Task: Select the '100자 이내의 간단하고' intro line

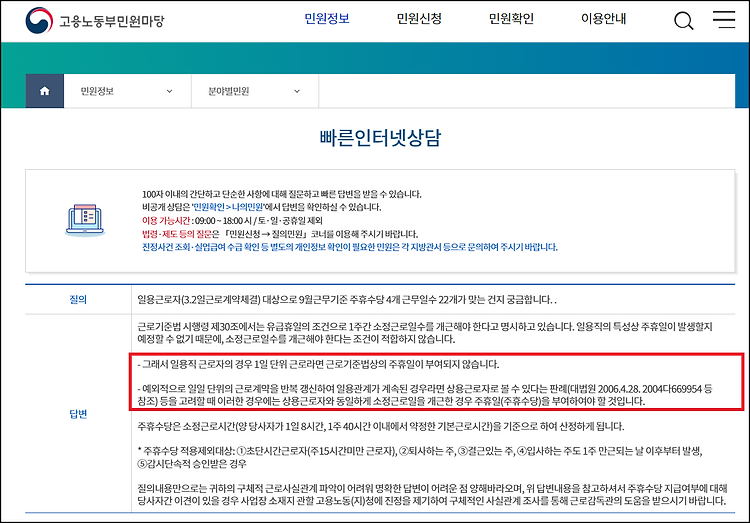Action: coord(282,194)
